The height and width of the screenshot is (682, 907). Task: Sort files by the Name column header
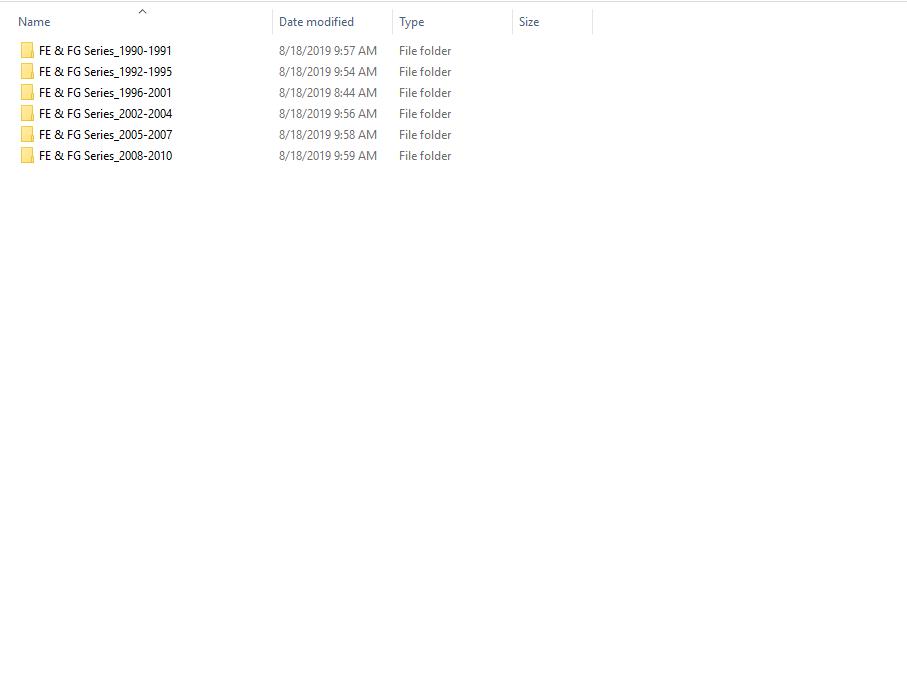[34, 22]
